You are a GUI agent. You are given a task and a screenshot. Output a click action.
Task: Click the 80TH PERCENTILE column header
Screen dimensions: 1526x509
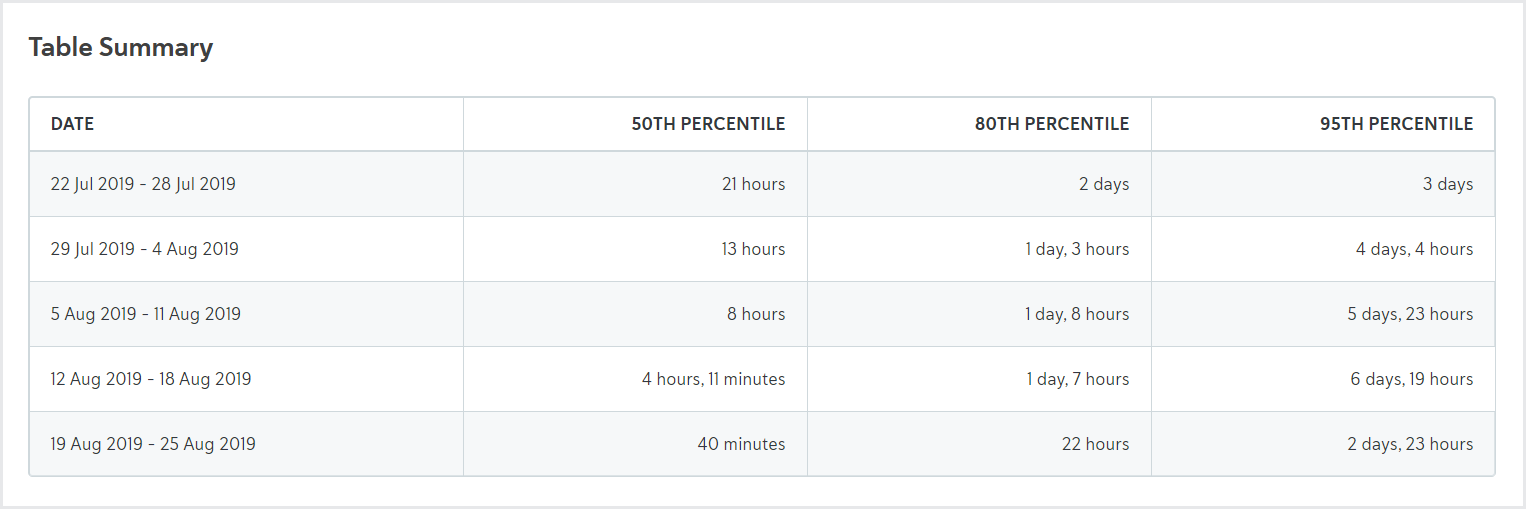1052,124
